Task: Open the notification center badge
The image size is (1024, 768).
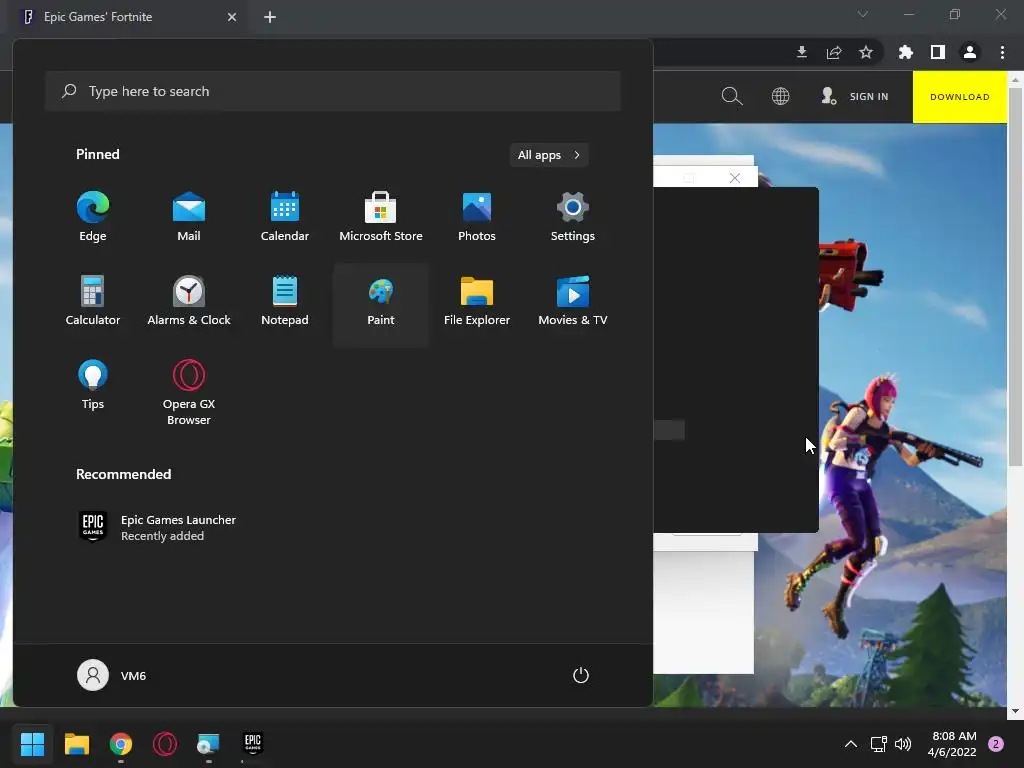Action: pyautogui.click(x=996, y=744)
